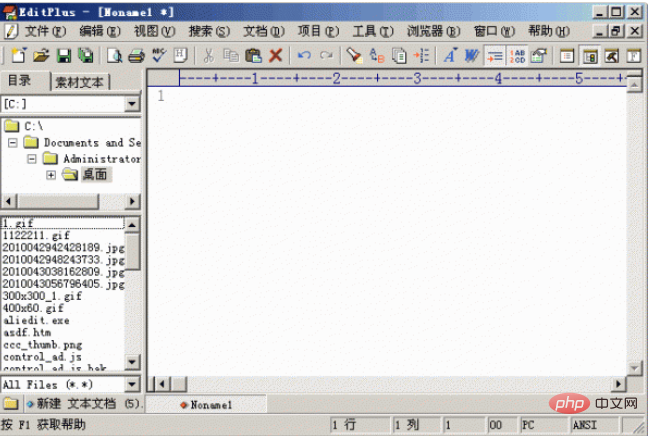Open the 搜索(S) menu
The width and height of the screenshot is (648, 436).
point(209,31)
